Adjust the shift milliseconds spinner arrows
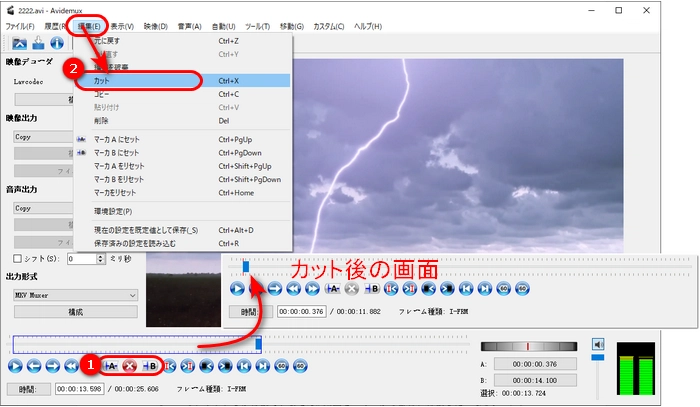700x407 pixels. 101,259
